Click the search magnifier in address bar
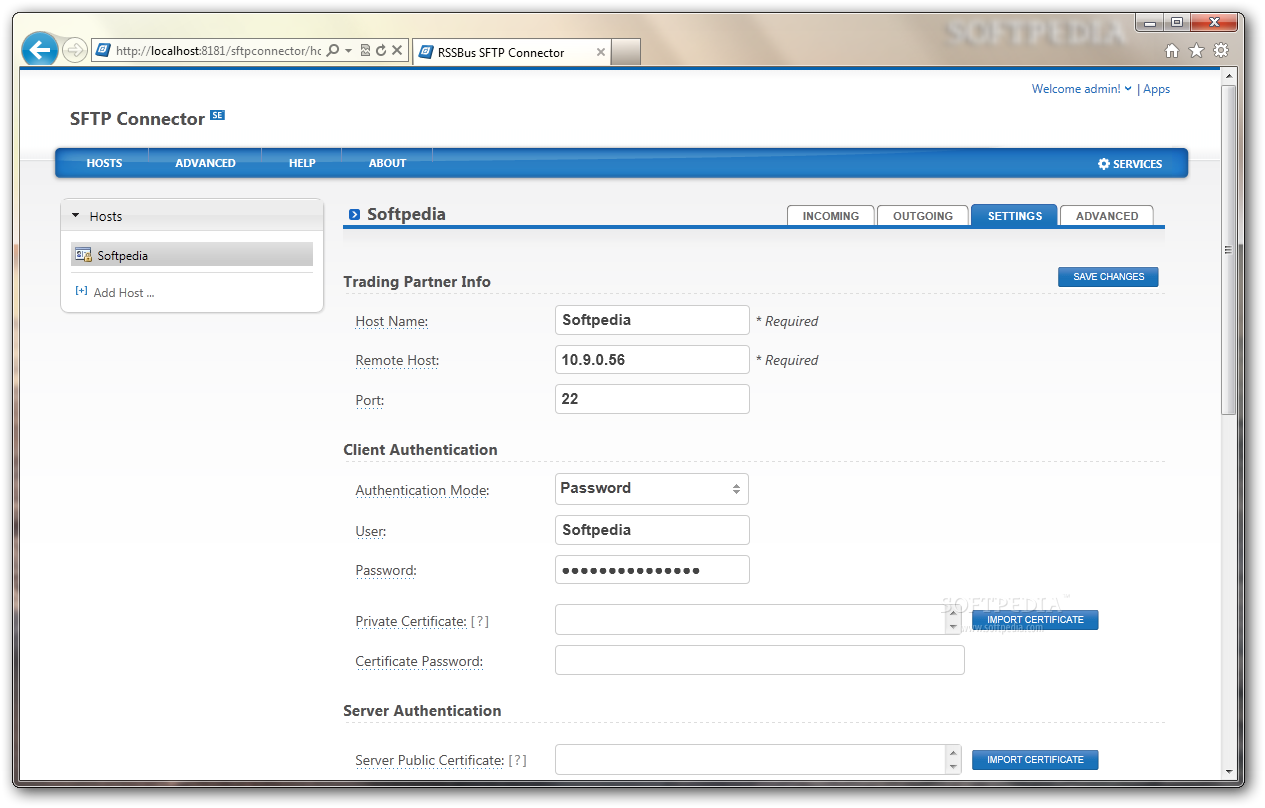The height and width of the screenshot is (808, 1265). 333,50
